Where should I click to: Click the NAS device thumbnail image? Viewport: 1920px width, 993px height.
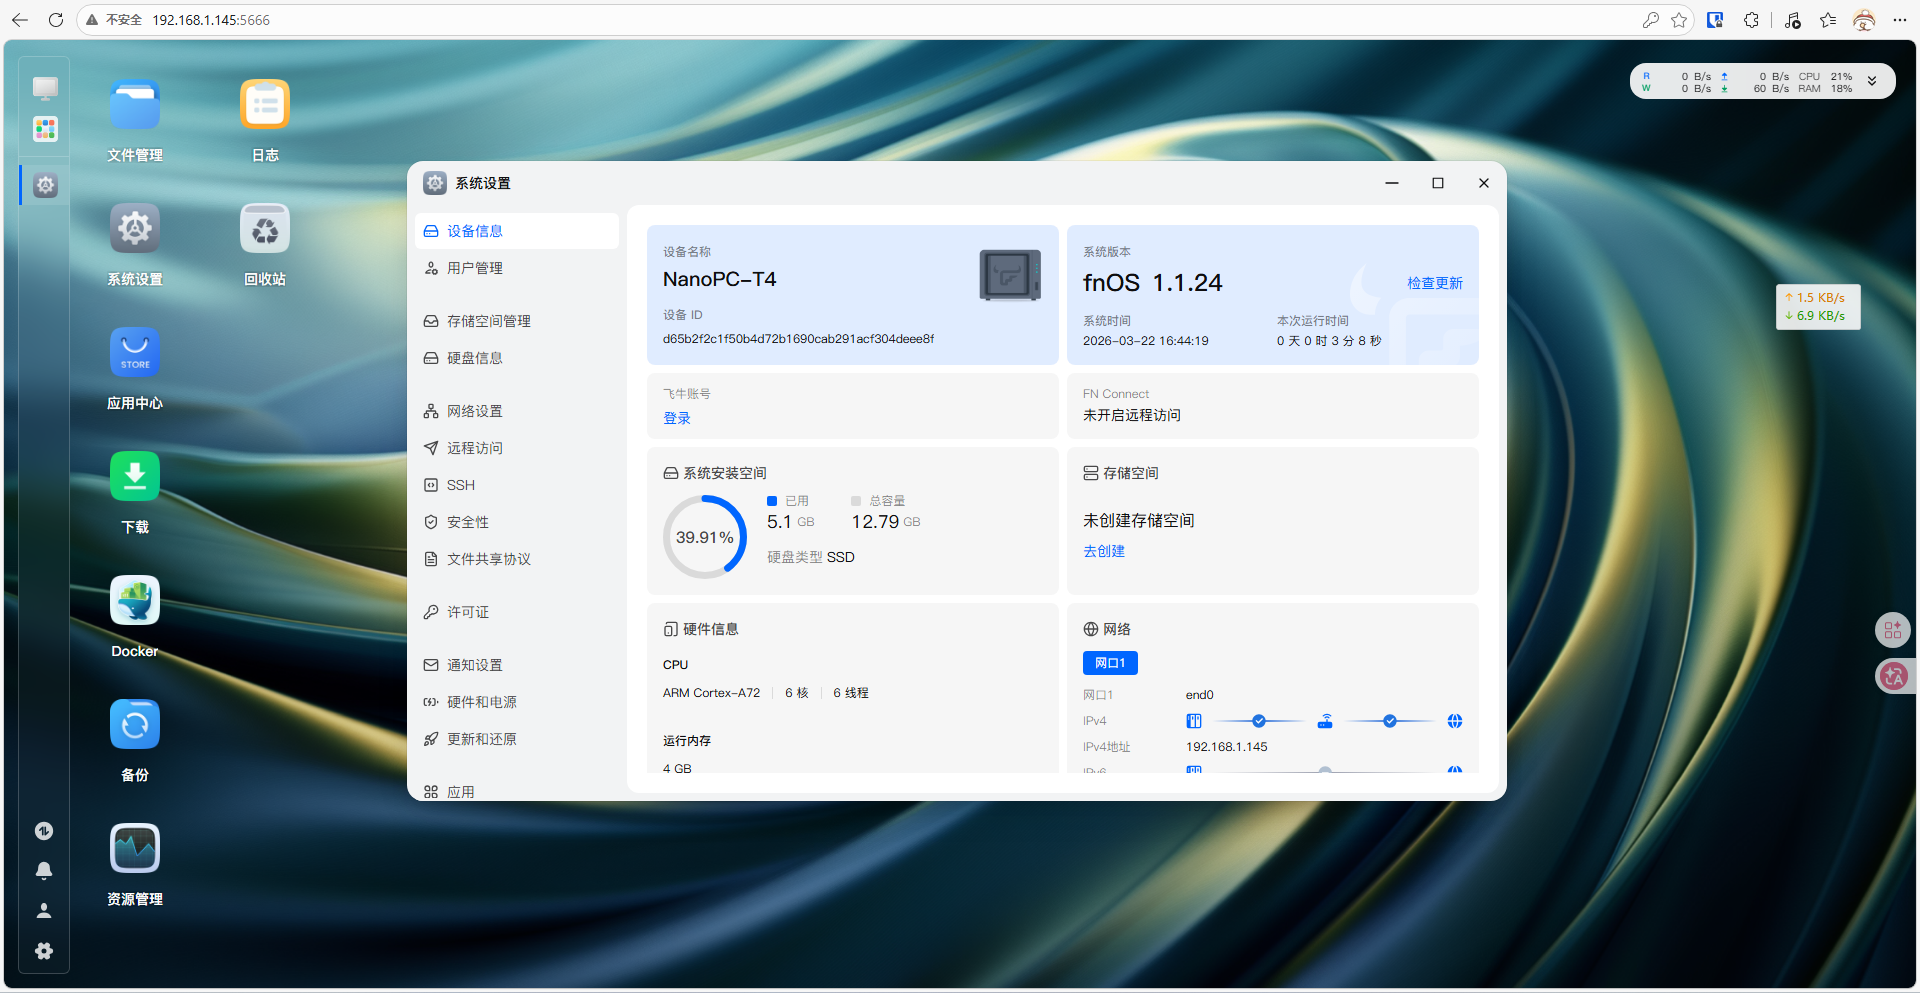(x=1010, y=275)
